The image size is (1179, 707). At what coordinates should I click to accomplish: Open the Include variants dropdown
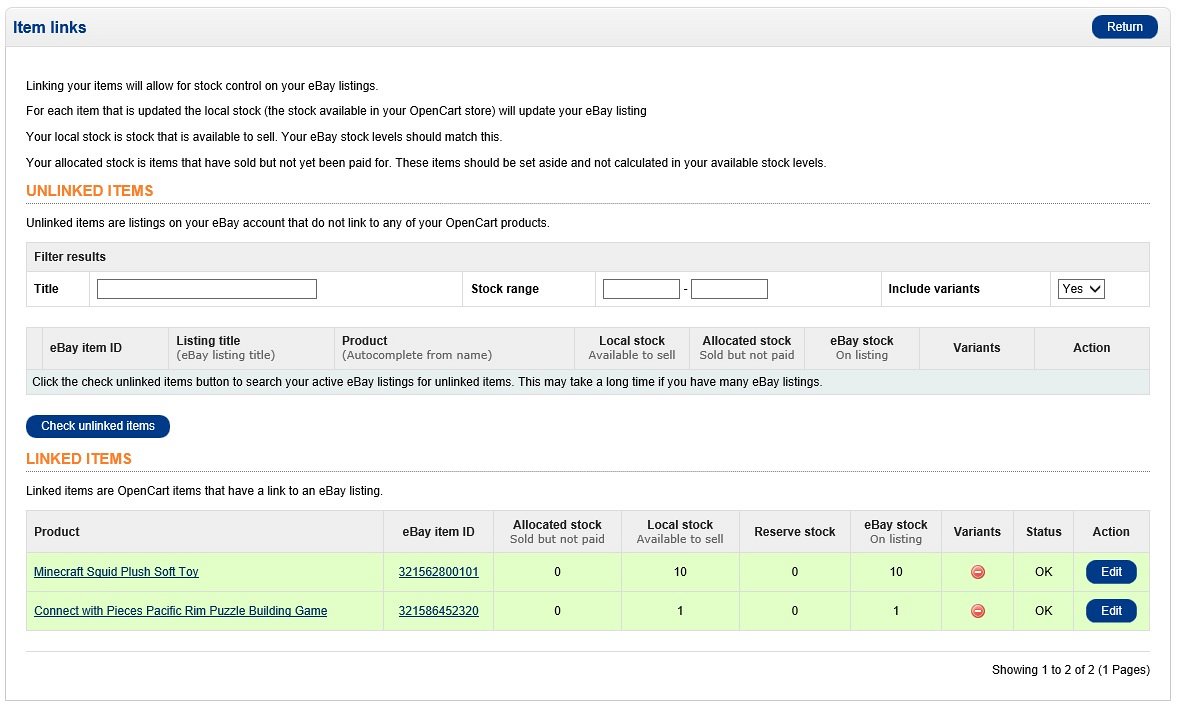(x=1080, y=289)
